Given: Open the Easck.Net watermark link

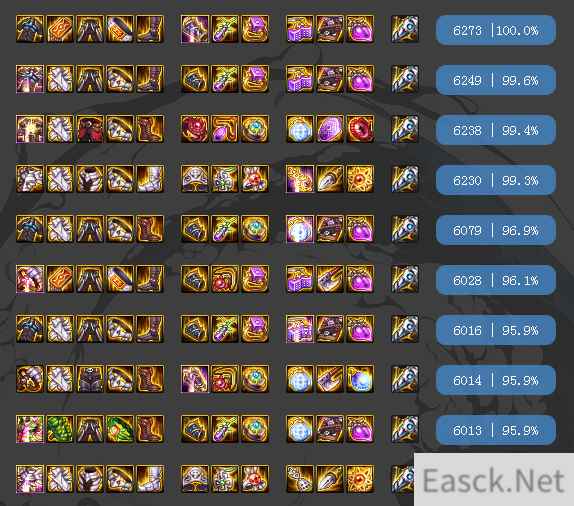Looking at the screenshot, I should 493,480.
